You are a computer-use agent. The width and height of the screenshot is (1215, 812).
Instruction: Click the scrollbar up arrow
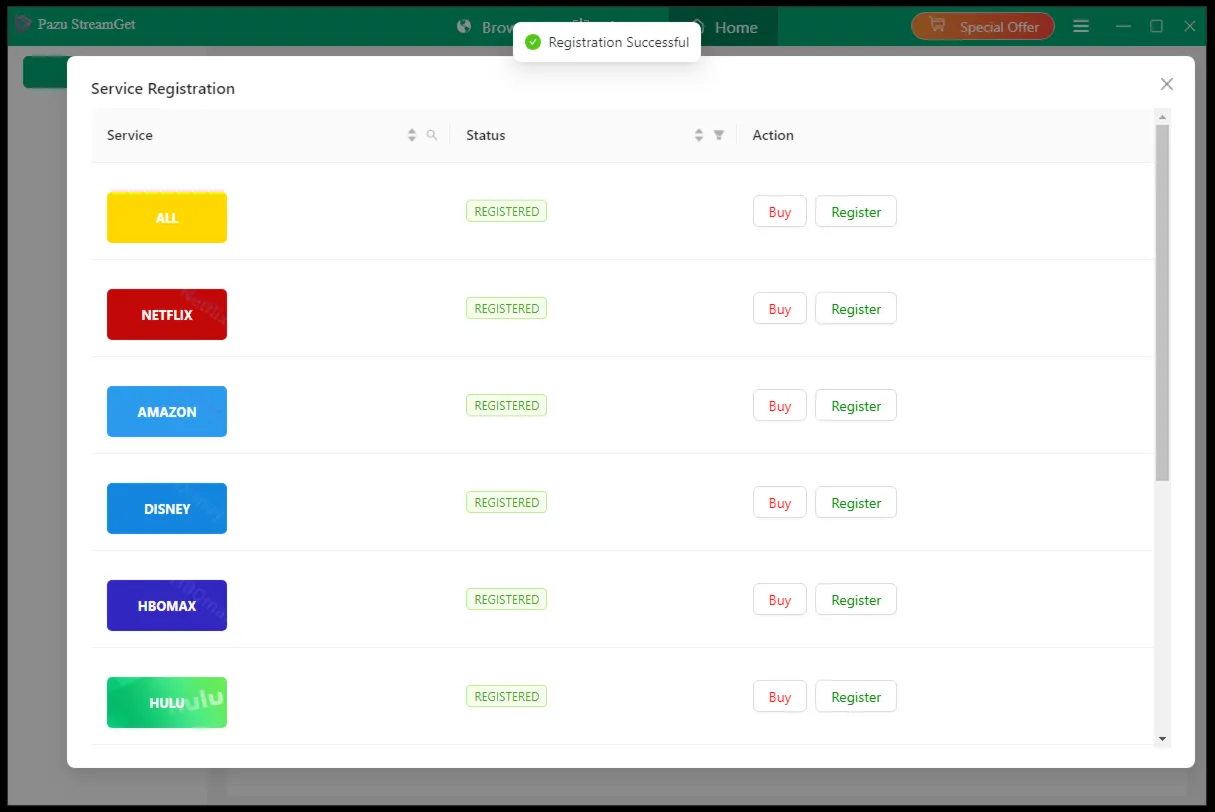point(1162,116)
